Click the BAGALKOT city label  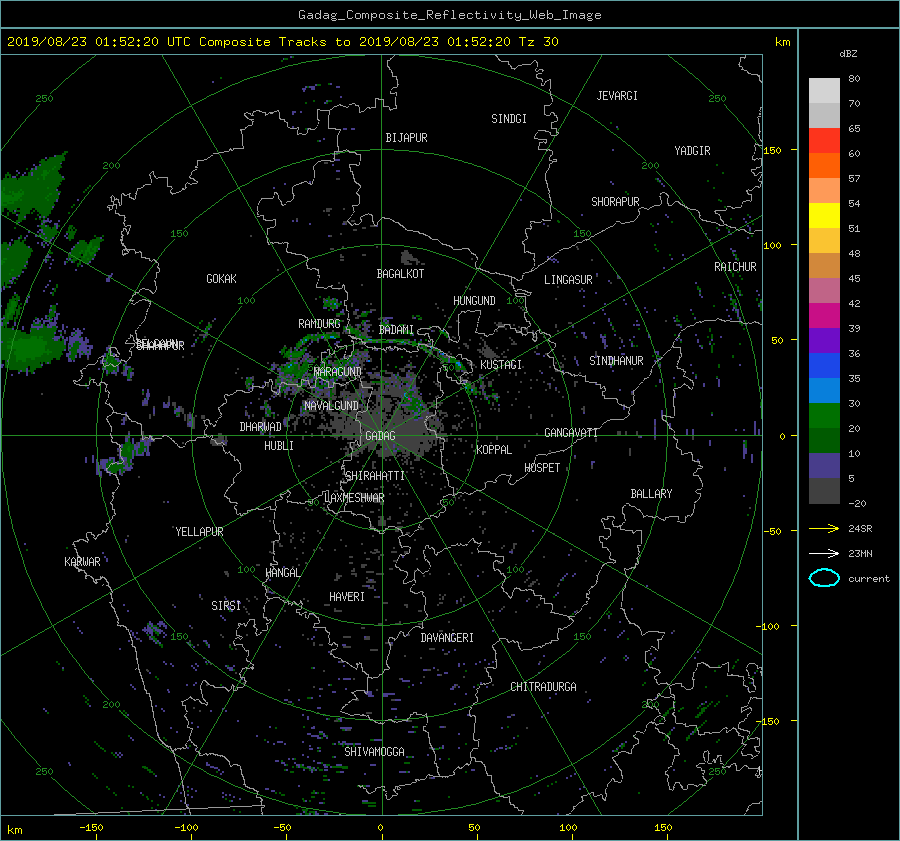[x=400, y=274]
